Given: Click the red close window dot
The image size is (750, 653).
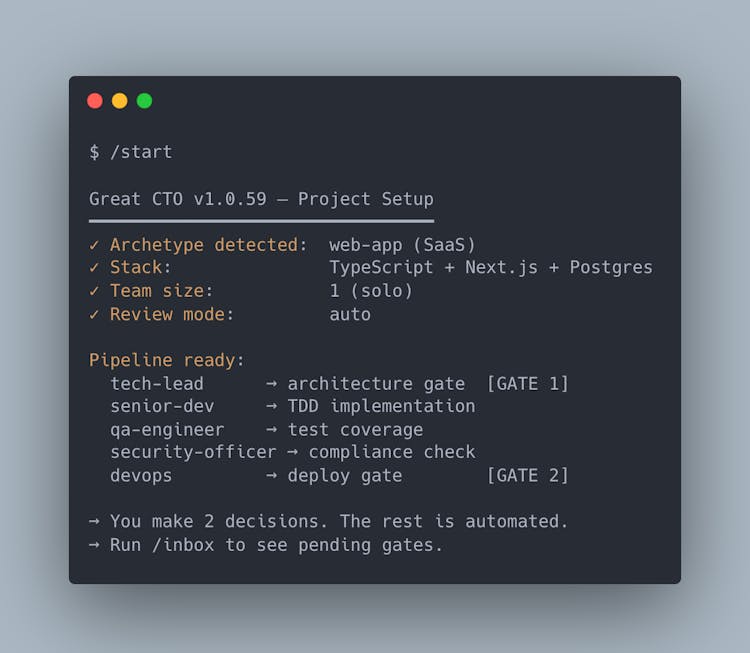Looking at the screenshot, I should (x=95, y=100).
